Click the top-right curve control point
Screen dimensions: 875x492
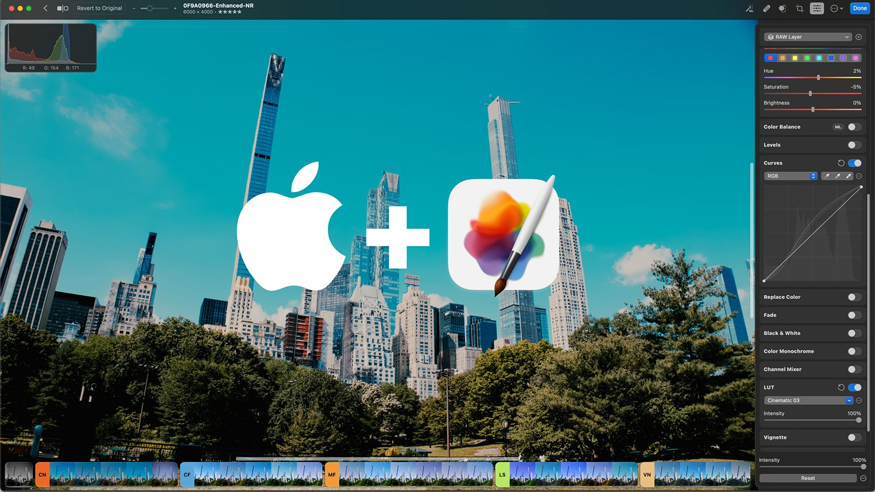861,187
